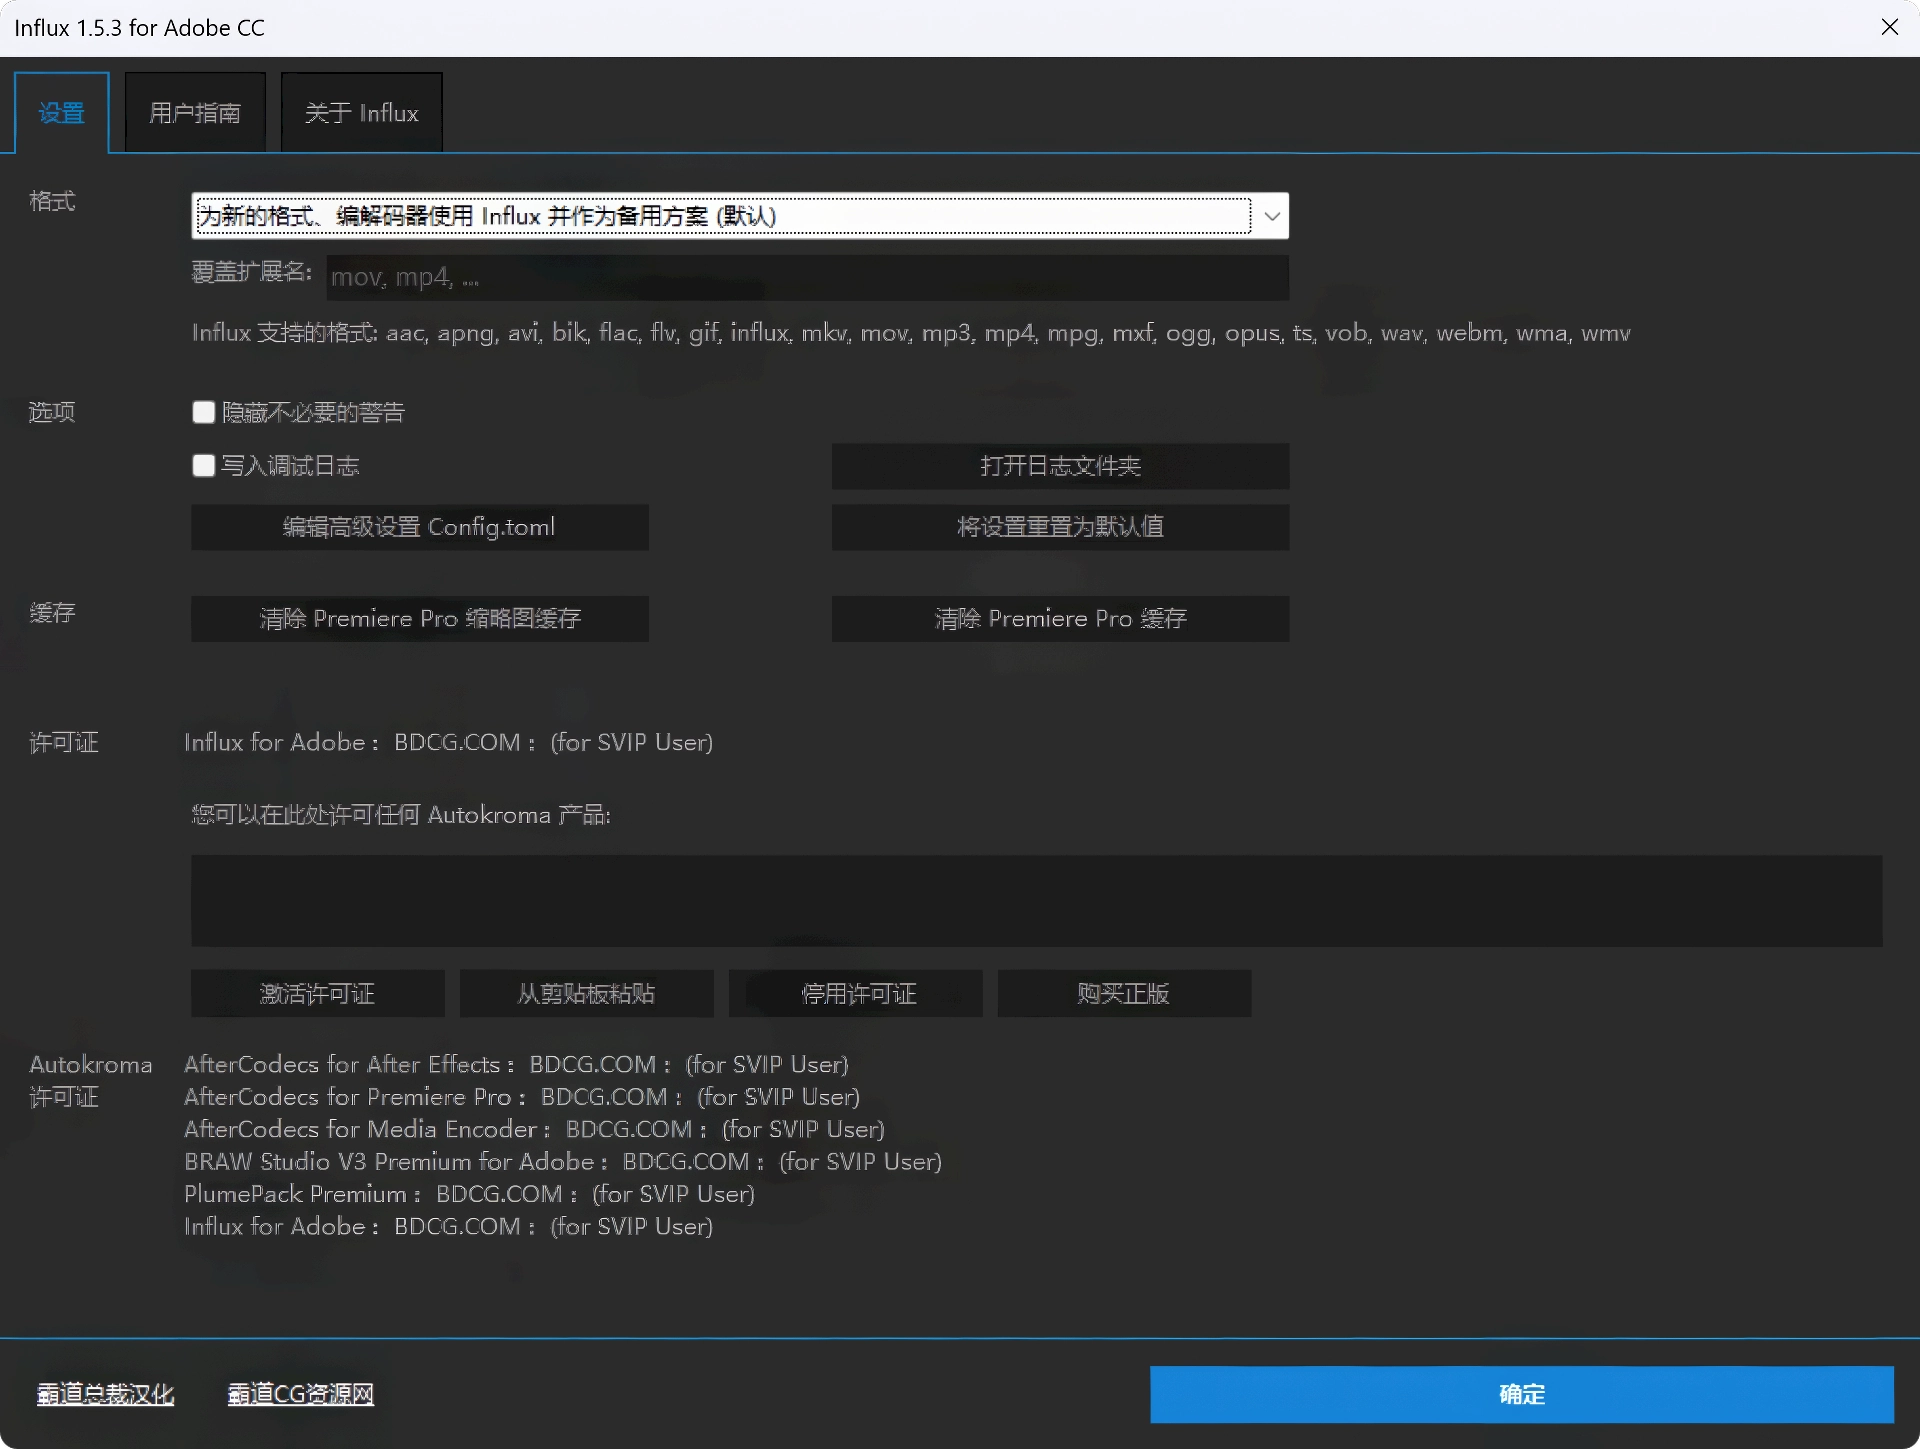Enable 隐藏不必要的警告 checkbox
Viewport: 1920px width, 1449px height.
tap(204, 412)
